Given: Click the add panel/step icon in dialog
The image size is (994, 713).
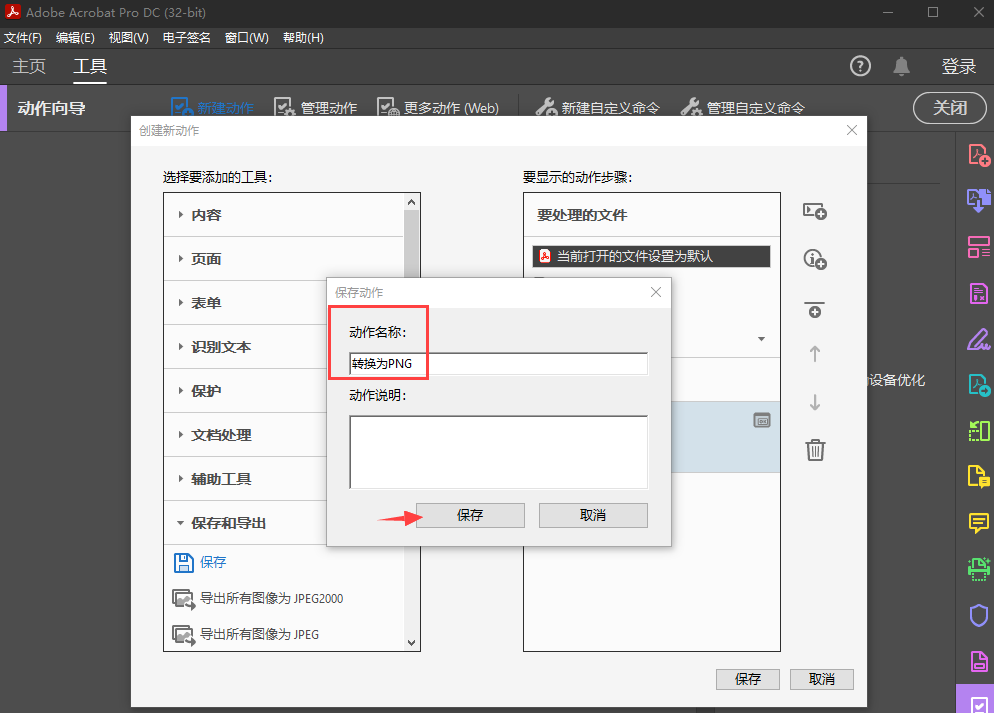Looking at the screenshot, I should tap(815, 212).
